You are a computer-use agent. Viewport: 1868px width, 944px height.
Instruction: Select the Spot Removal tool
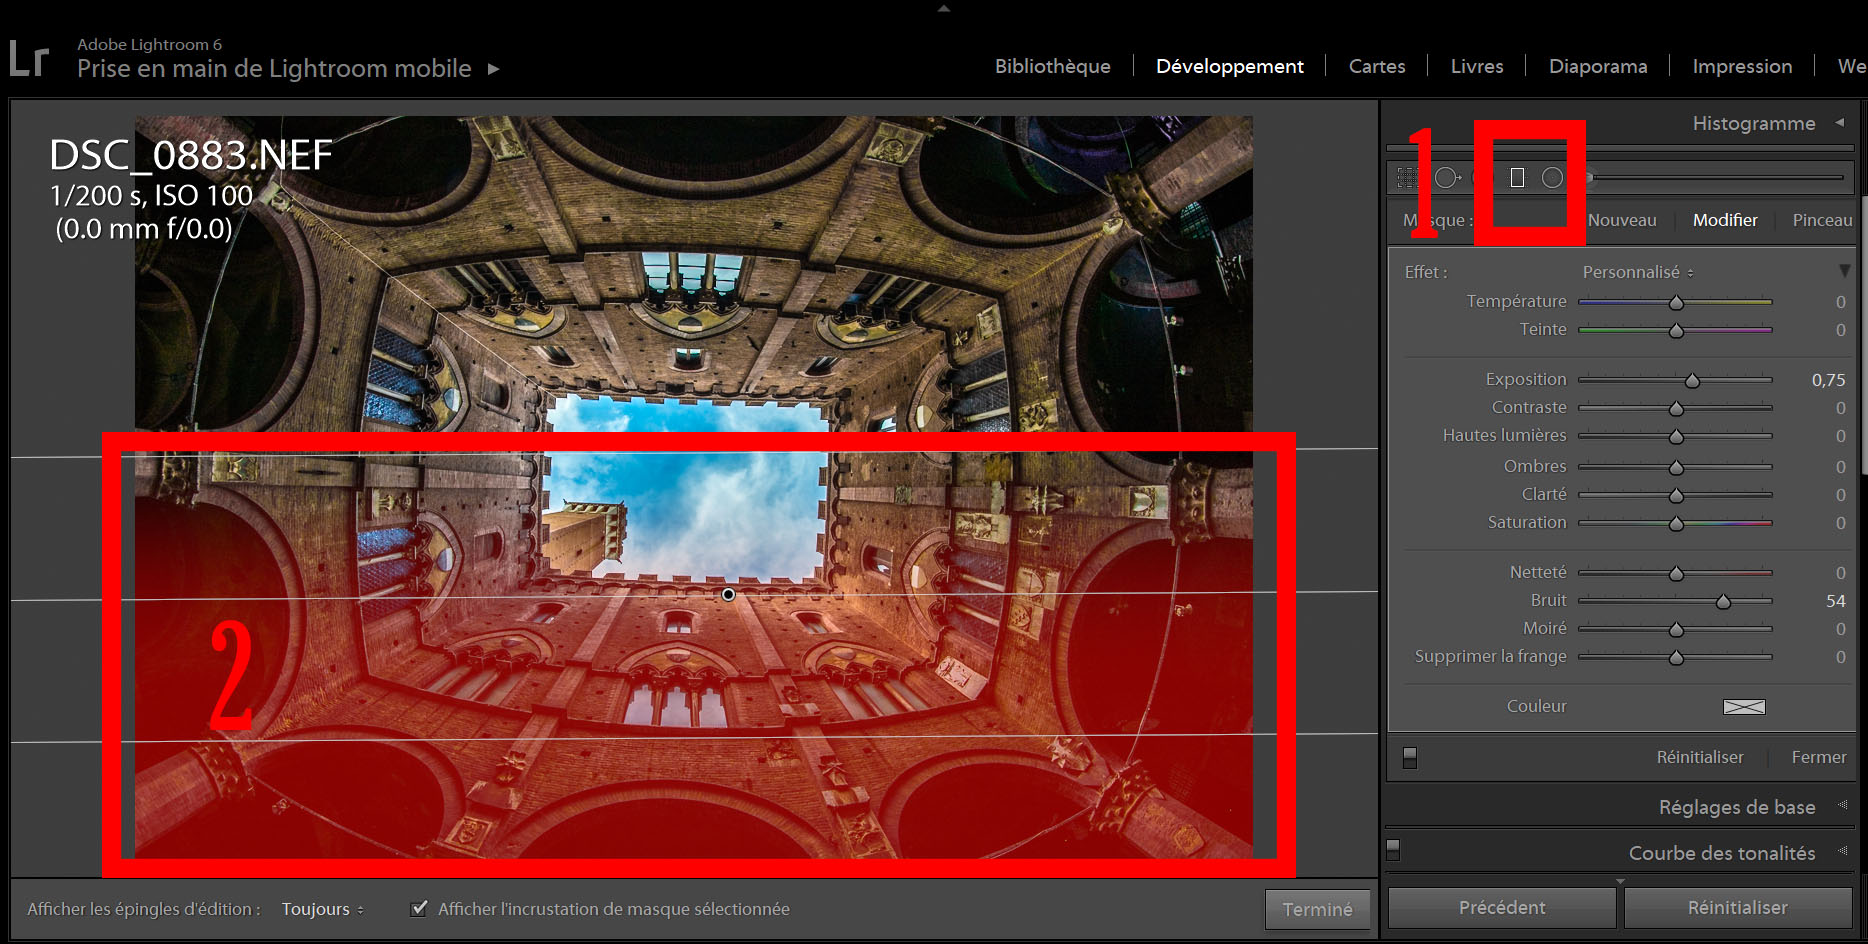click(x=1447, y=178)
